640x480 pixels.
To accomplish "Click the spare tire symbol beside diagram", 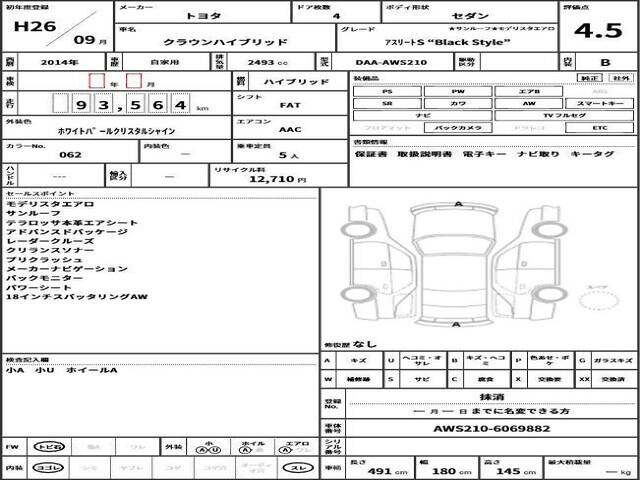I will tap(597, 296).
